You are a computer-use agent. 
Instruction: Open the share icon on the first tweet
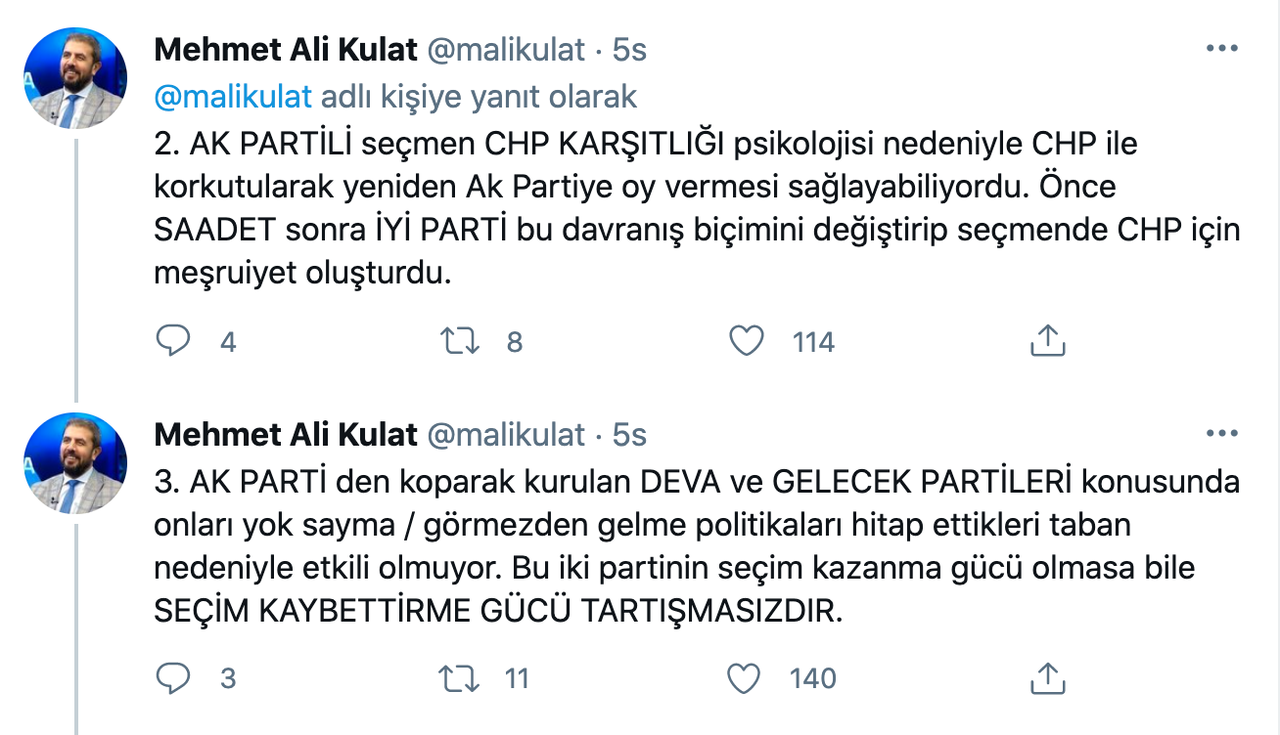tap(1048, 341)
